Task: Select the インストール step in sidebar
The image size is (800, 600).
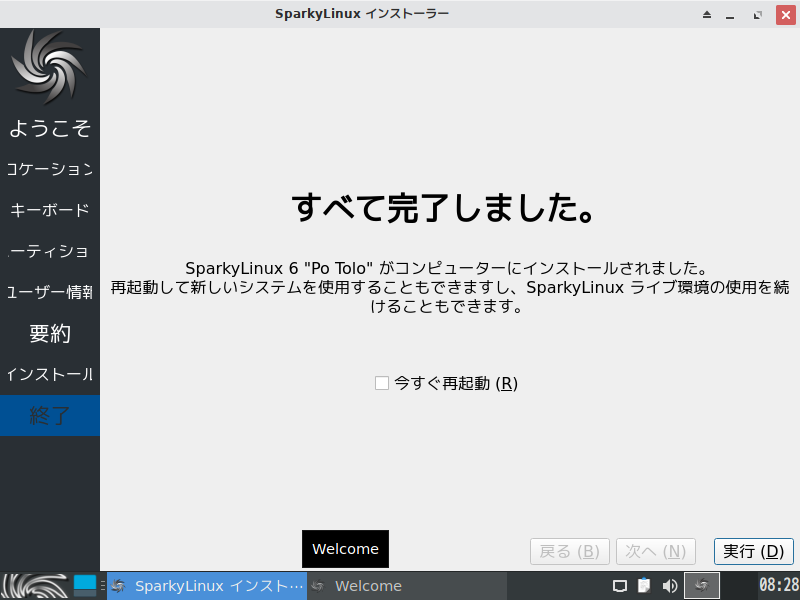Action: point(50,374)
